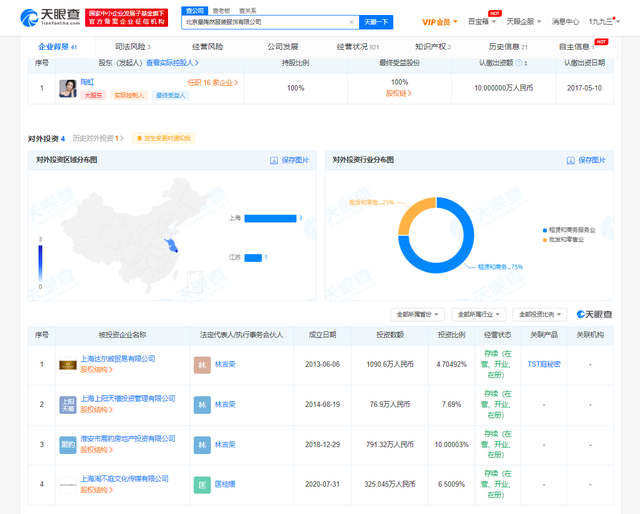The height and width of the screenshot is (514, 640).
Task: Click the download icon on the region distribution chart
Action: point(274,160)
